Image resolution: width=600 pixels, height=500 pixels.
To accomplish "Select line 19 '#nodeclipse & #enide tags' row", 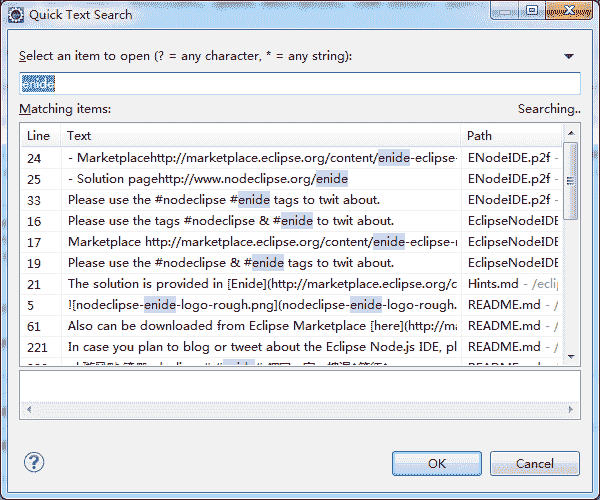I will click(x=292, y=263).
